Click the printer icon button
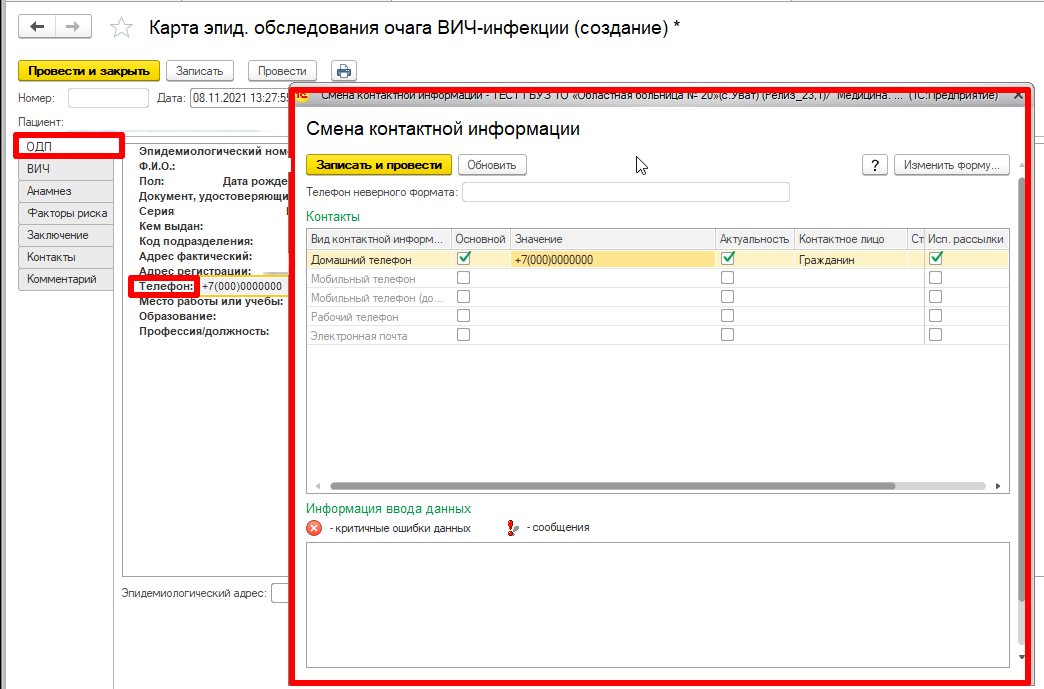1044x689 pixels. [344, 71]
